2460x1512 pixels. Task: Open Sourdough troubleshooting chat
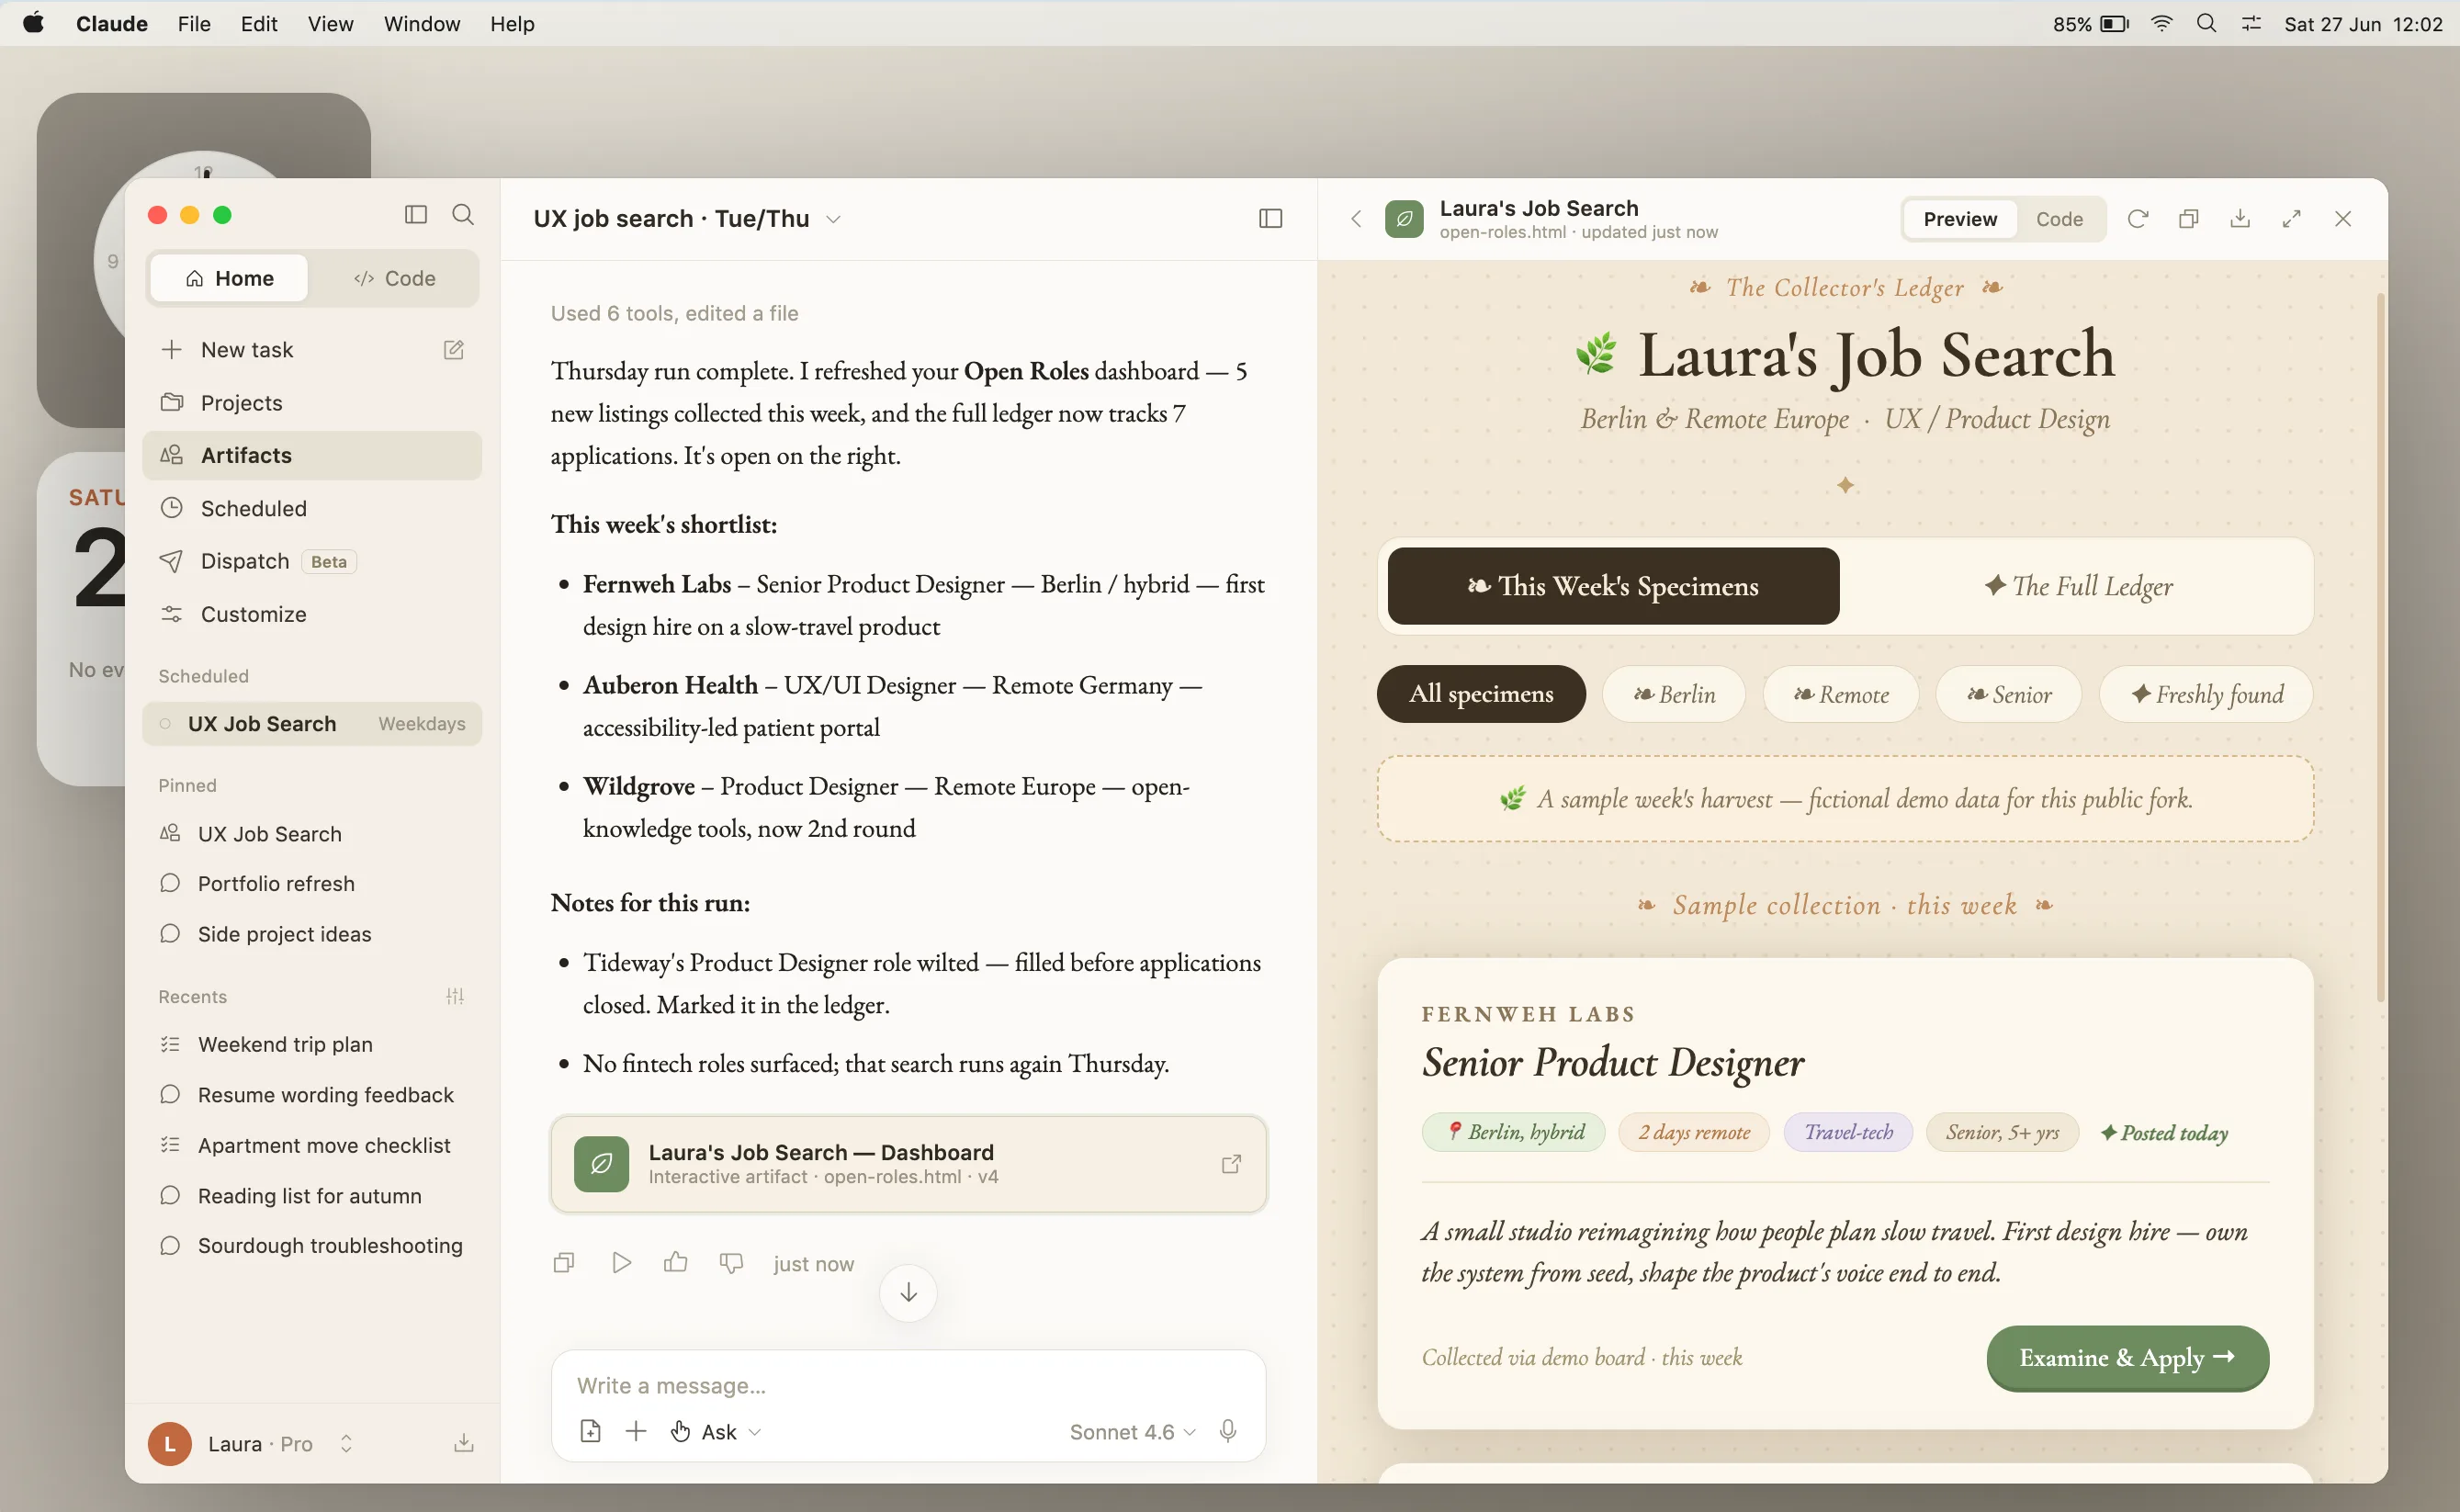[312, 1245]
